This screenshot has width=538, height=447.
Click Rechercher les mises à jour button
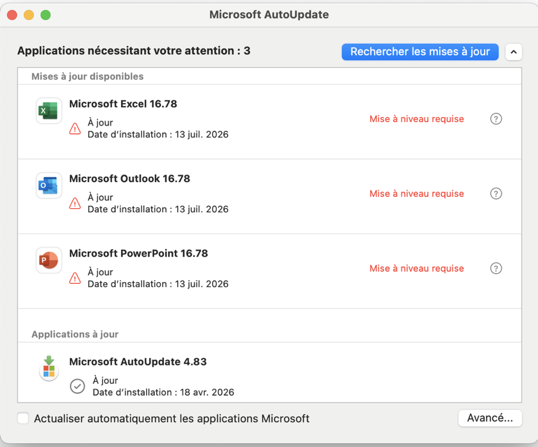click(420, 52)
